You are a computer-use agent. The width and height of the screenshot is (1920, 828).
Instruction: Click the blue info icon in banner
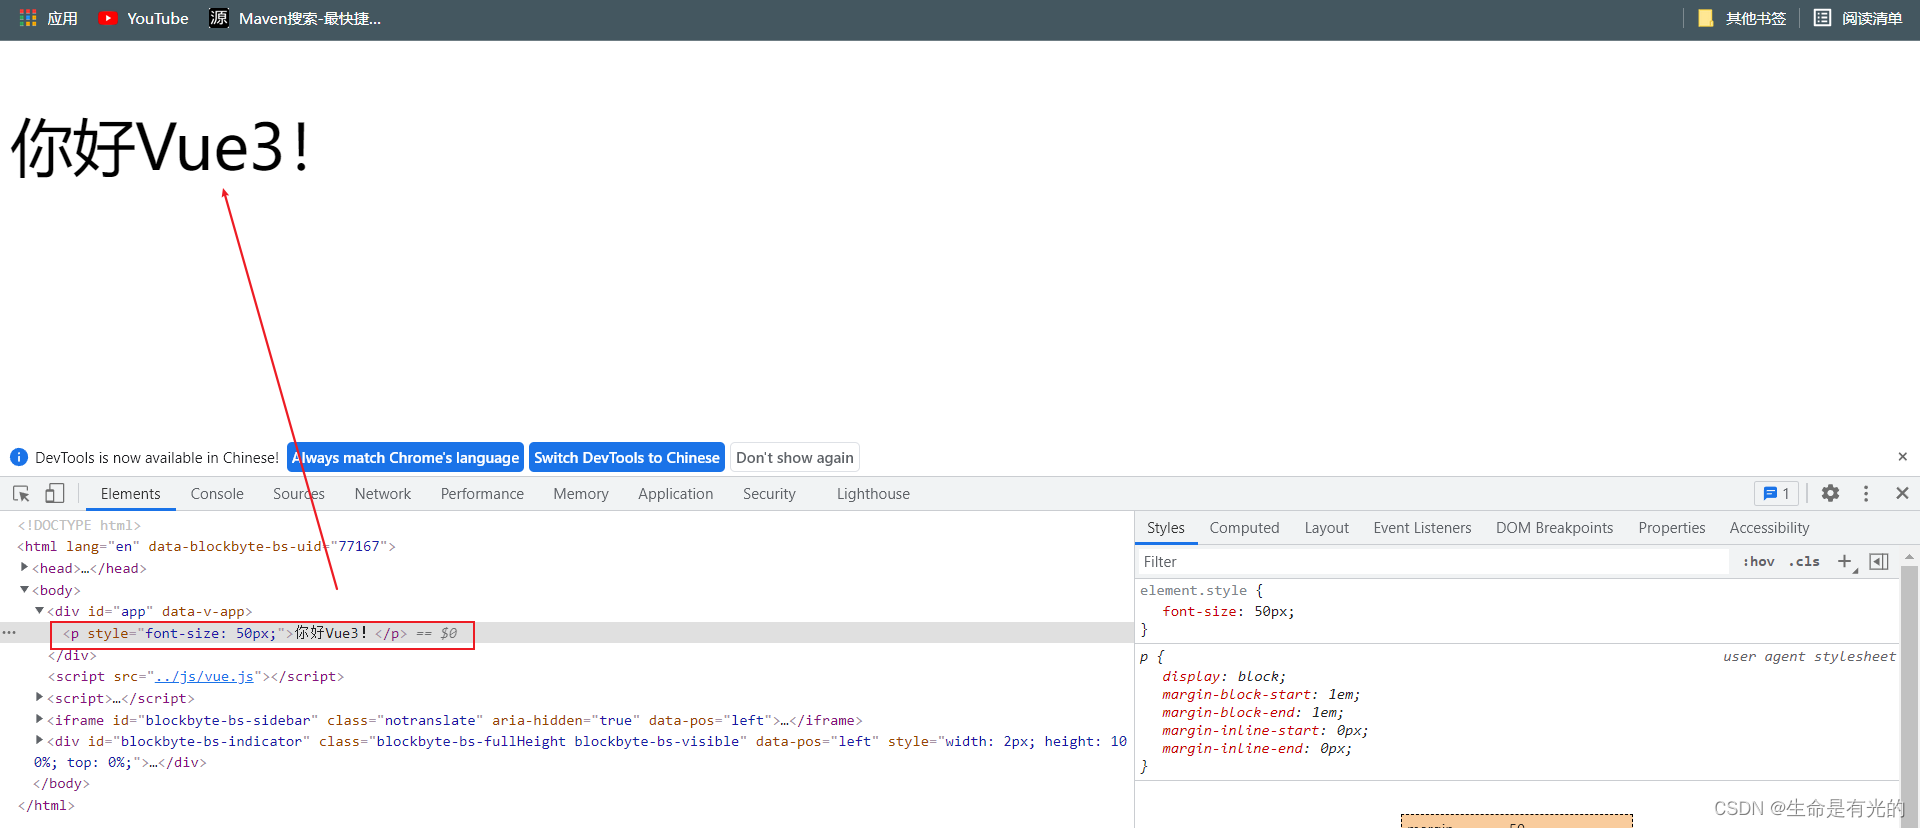click(x=19, y=457)
